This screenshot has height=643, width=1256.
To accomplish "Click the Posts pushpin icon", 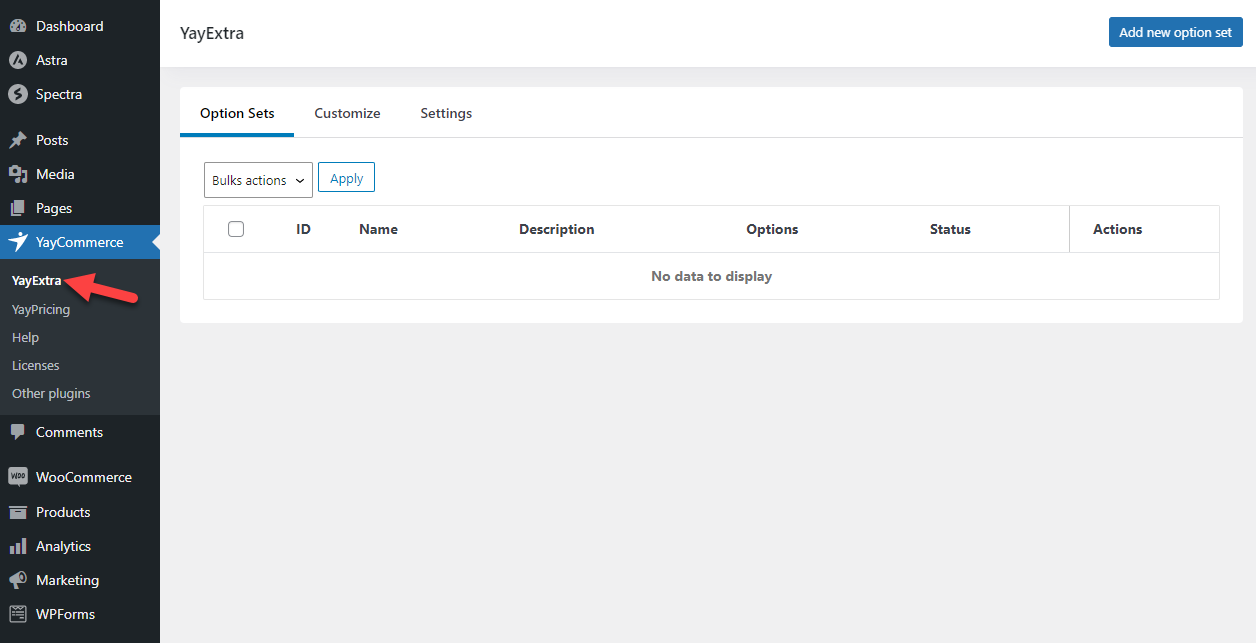I will point(18,140).
